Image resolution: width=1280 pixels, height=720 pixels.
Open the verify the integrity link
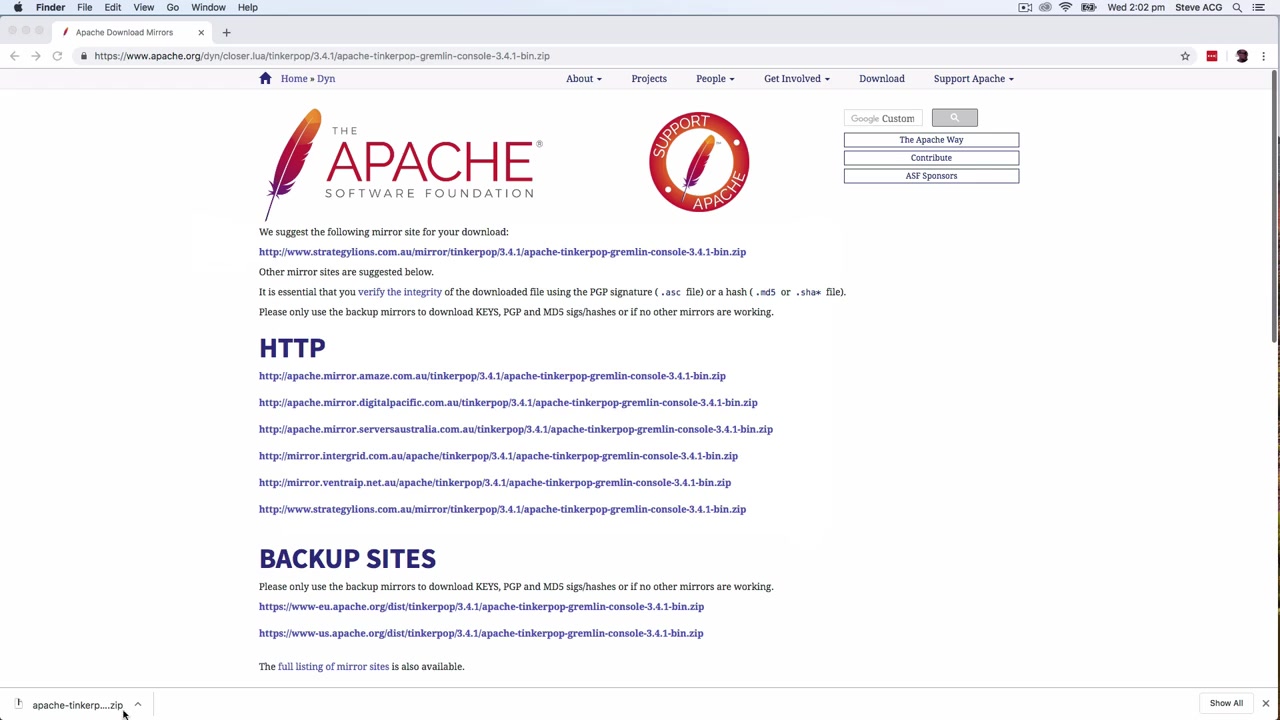click(x=400, y=292)
